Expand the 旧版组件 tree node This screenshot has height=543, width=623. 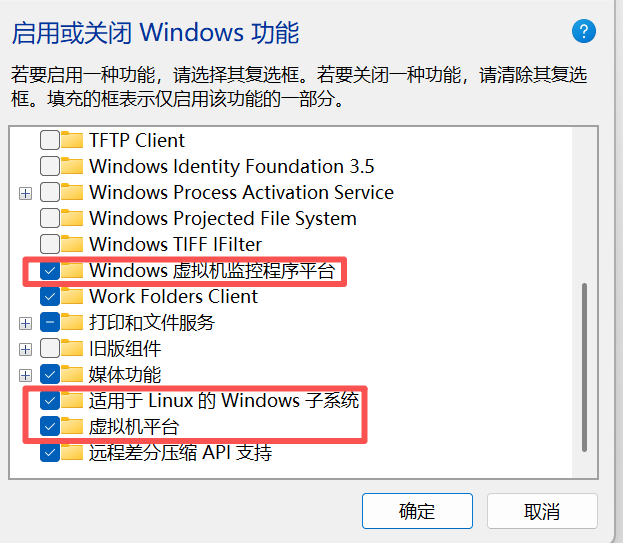pos(26,349)
